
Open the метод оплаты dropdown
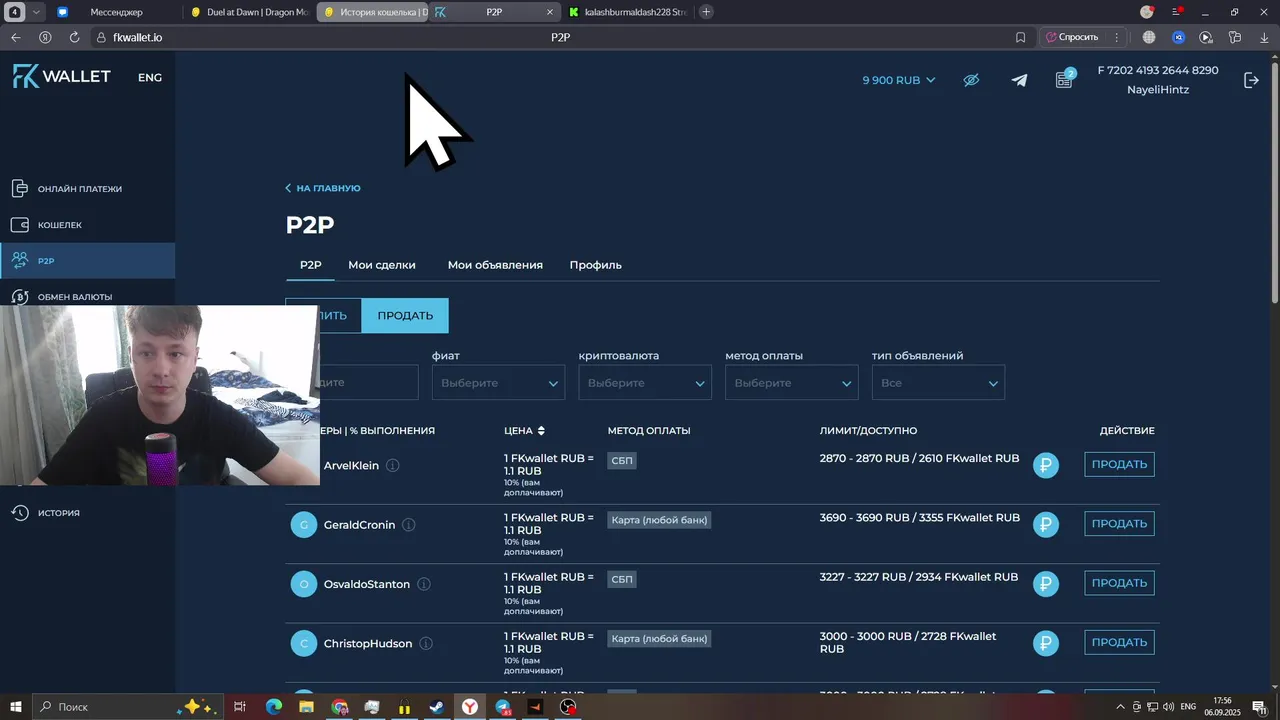[792, 383]
